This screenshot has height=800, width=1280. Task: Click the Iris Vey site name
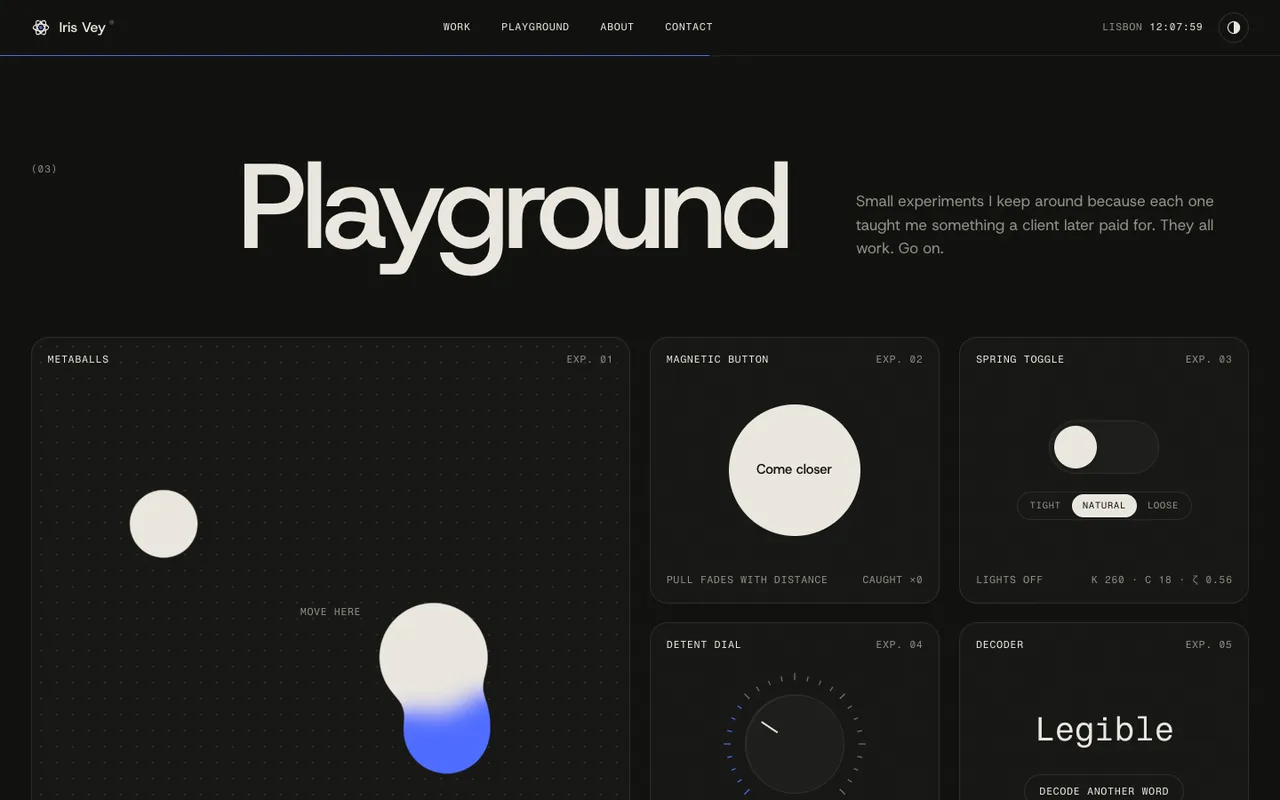pyautogui.click(x=82, y=27)
